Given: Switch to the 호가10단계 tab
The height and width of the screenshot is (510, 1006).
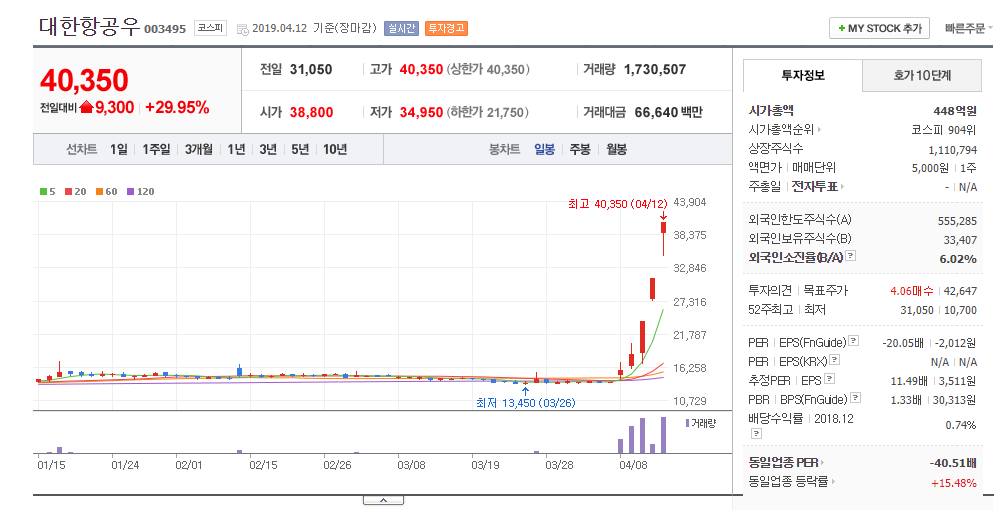Looking at the screenshot, I should [x=922, y=76].
